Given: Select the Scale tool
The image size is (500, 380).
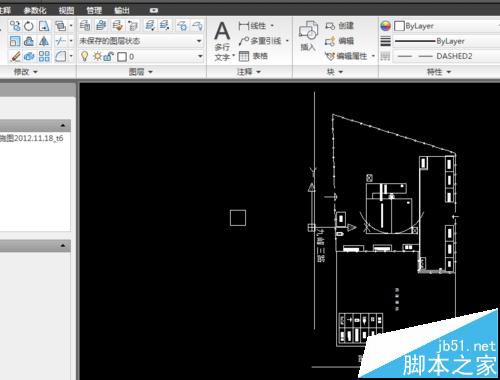Looking at the screenshot, I should click(15, 41).
